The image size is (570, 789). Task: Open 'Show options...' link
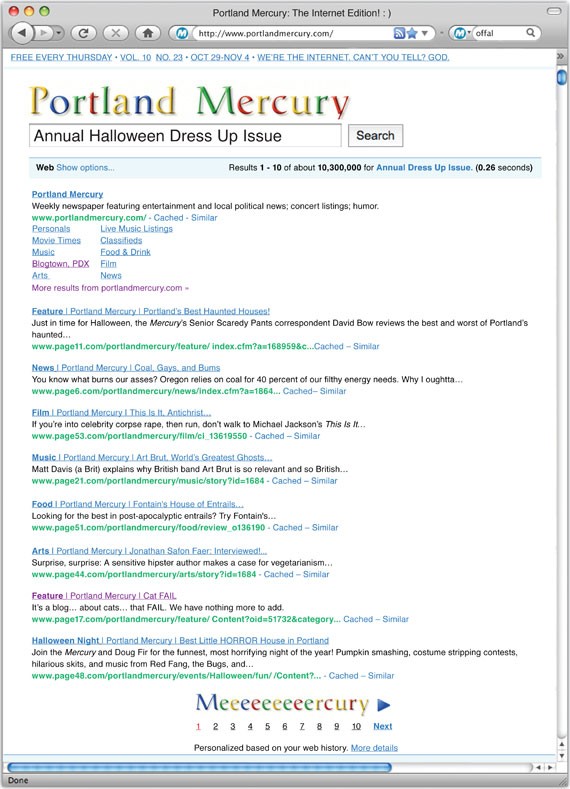86,168
